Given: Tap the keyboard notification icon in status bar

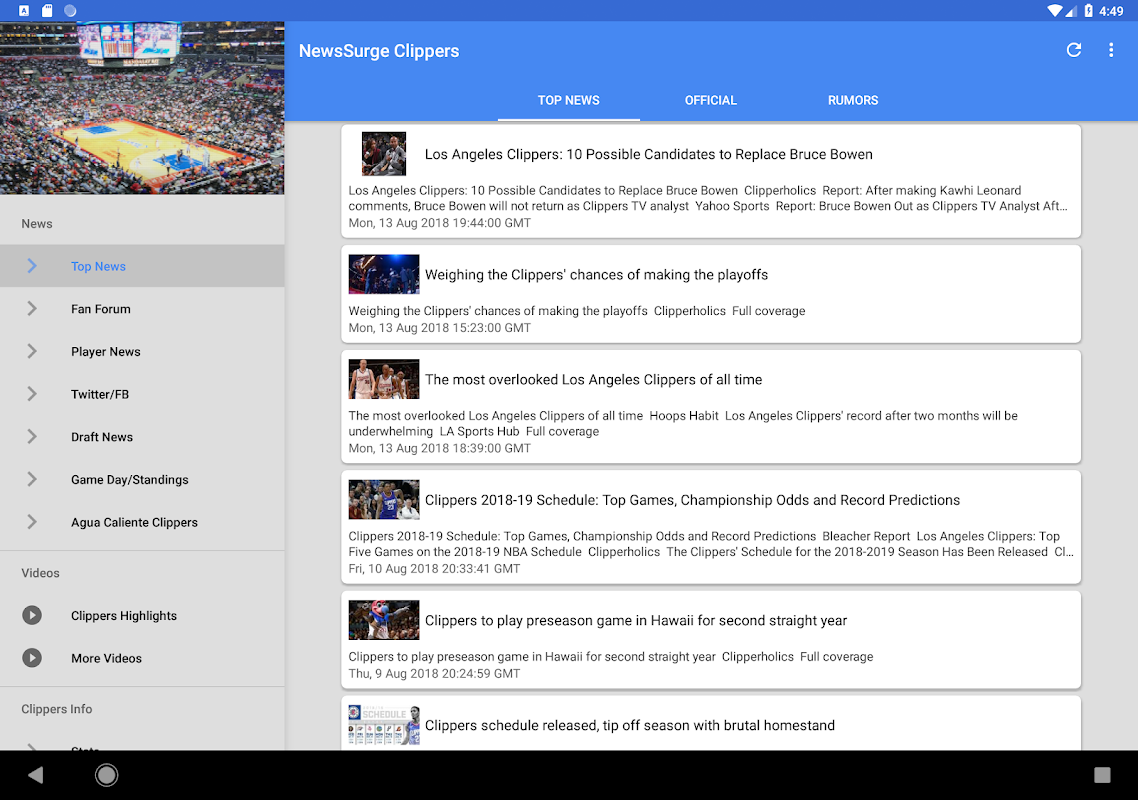Looking at the screenshot, I should tap(24, 11).
